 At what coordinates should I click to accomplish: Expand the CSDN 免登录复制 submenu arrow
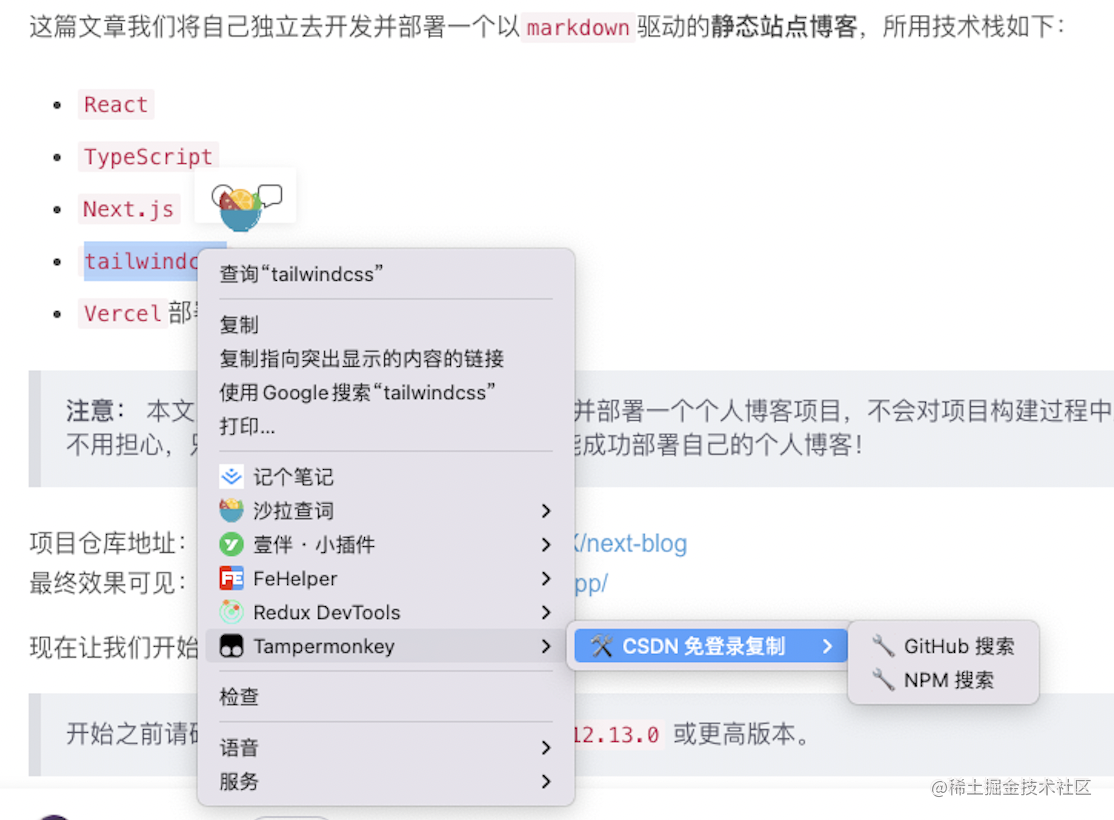click(x=827, y=646)
